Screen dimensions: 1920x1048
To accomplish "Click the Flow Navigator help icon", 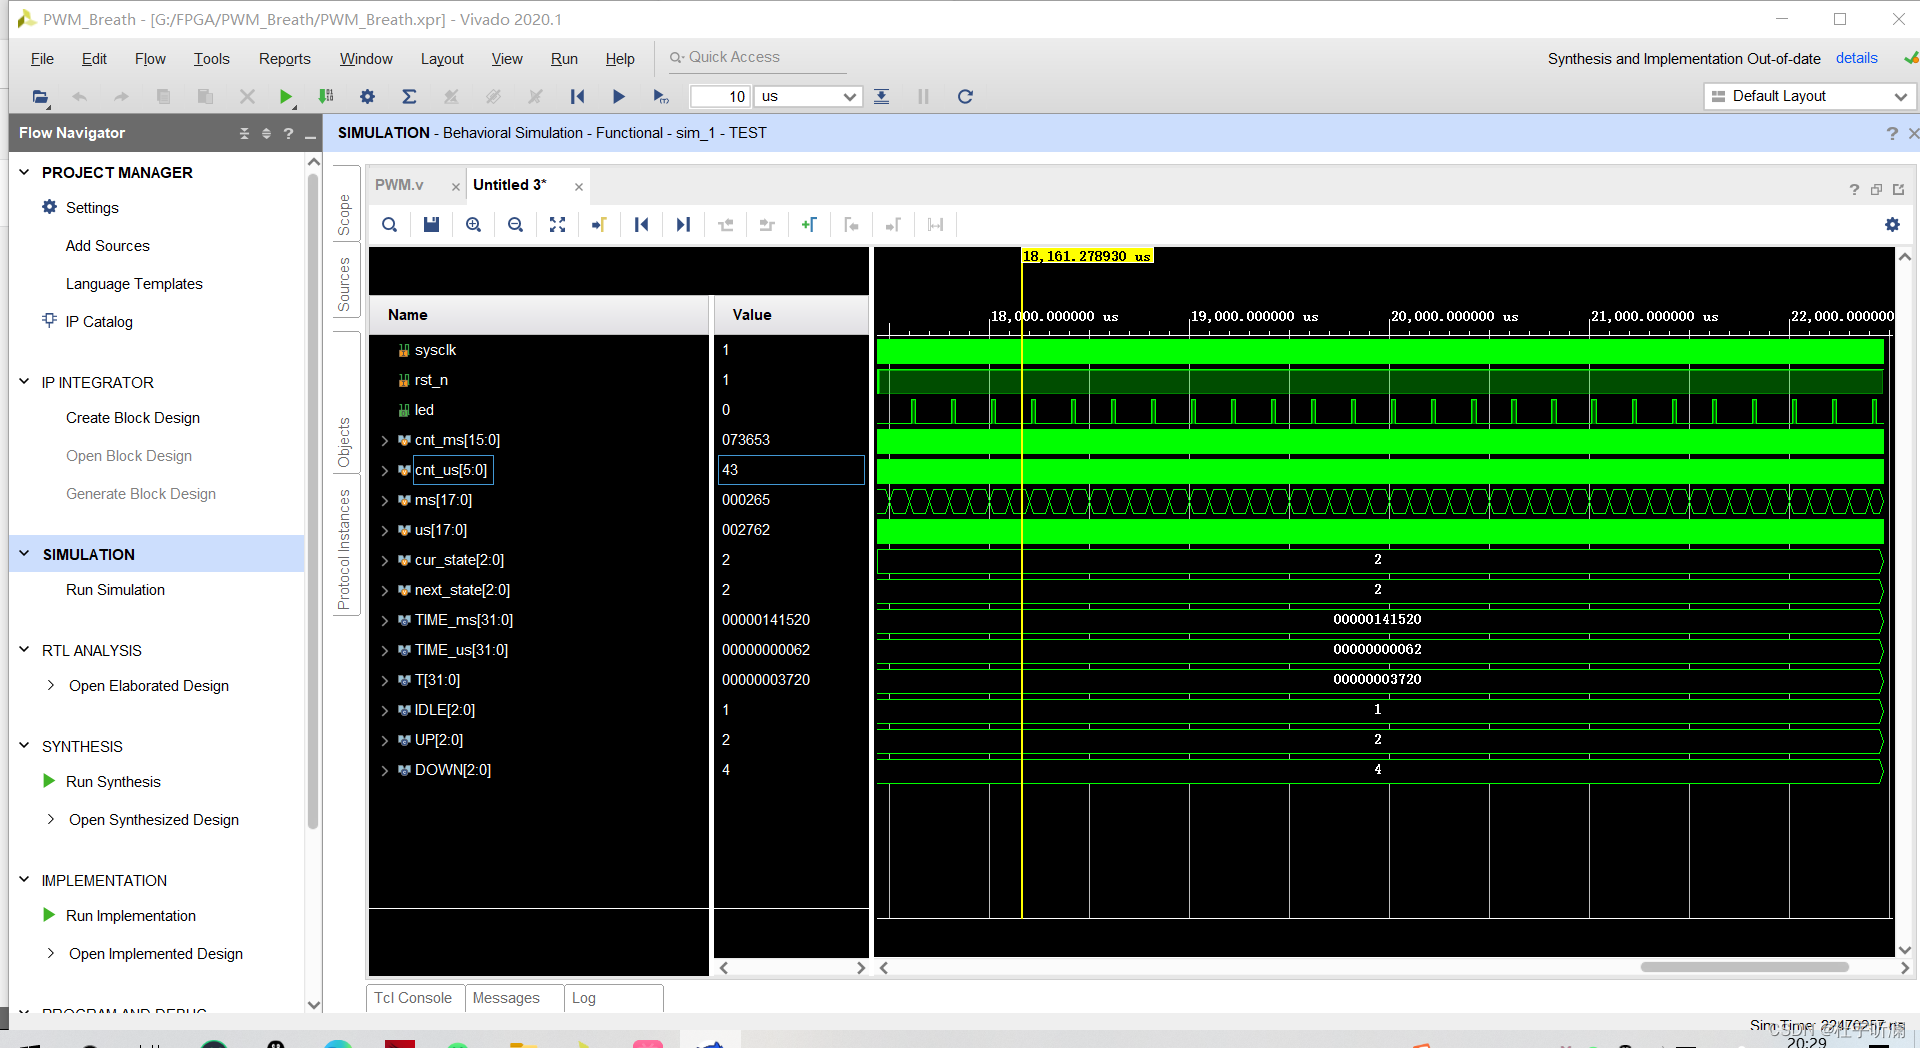I will 288,133.
